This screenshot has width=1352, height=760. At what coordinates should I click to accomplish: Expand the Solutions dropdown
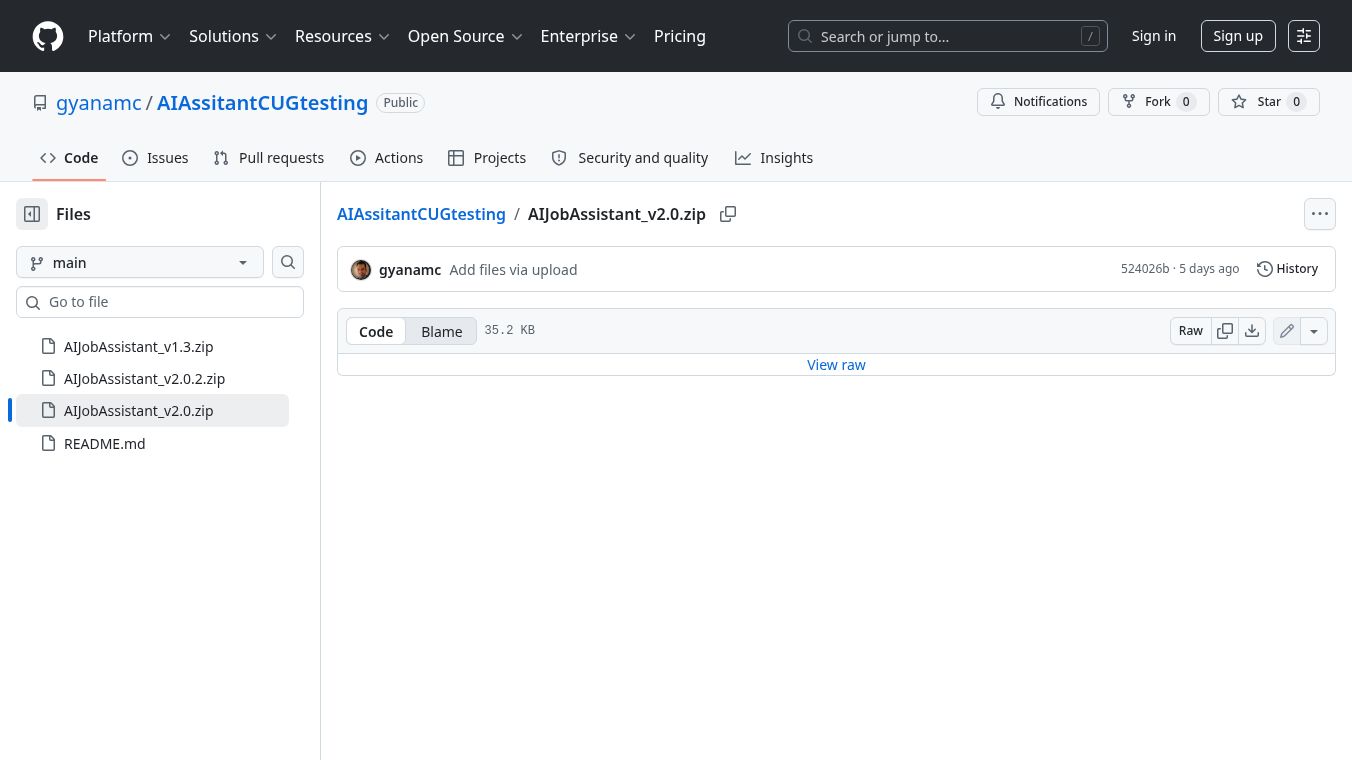tap(232, 36)
